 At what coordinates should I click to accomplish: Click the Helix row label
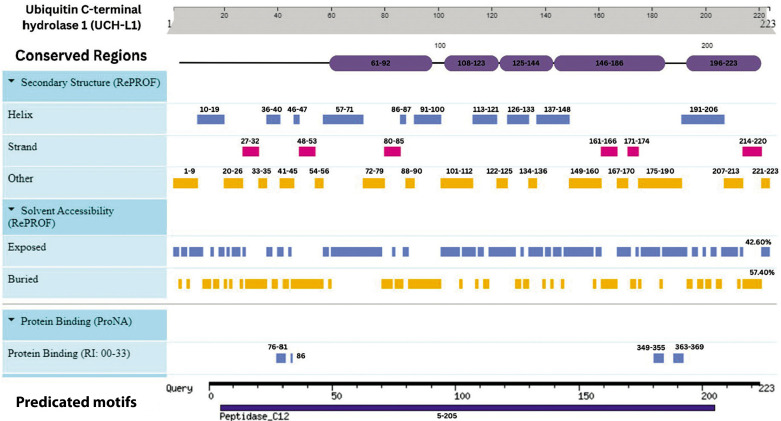(20, 115)
